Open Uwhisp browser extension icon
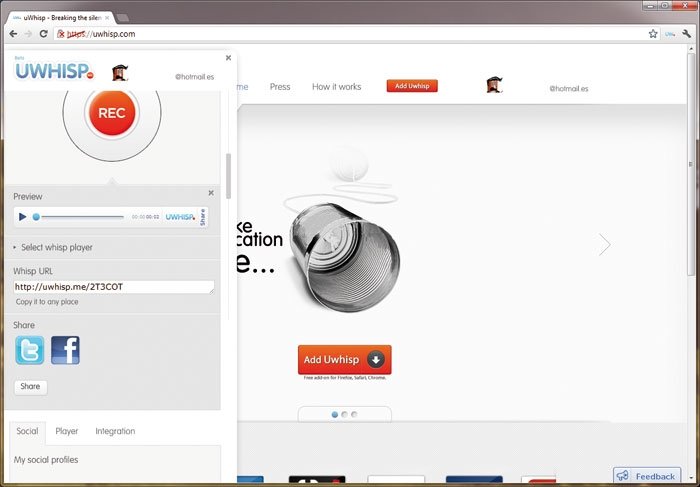700x487 pixels. point(670,34)
